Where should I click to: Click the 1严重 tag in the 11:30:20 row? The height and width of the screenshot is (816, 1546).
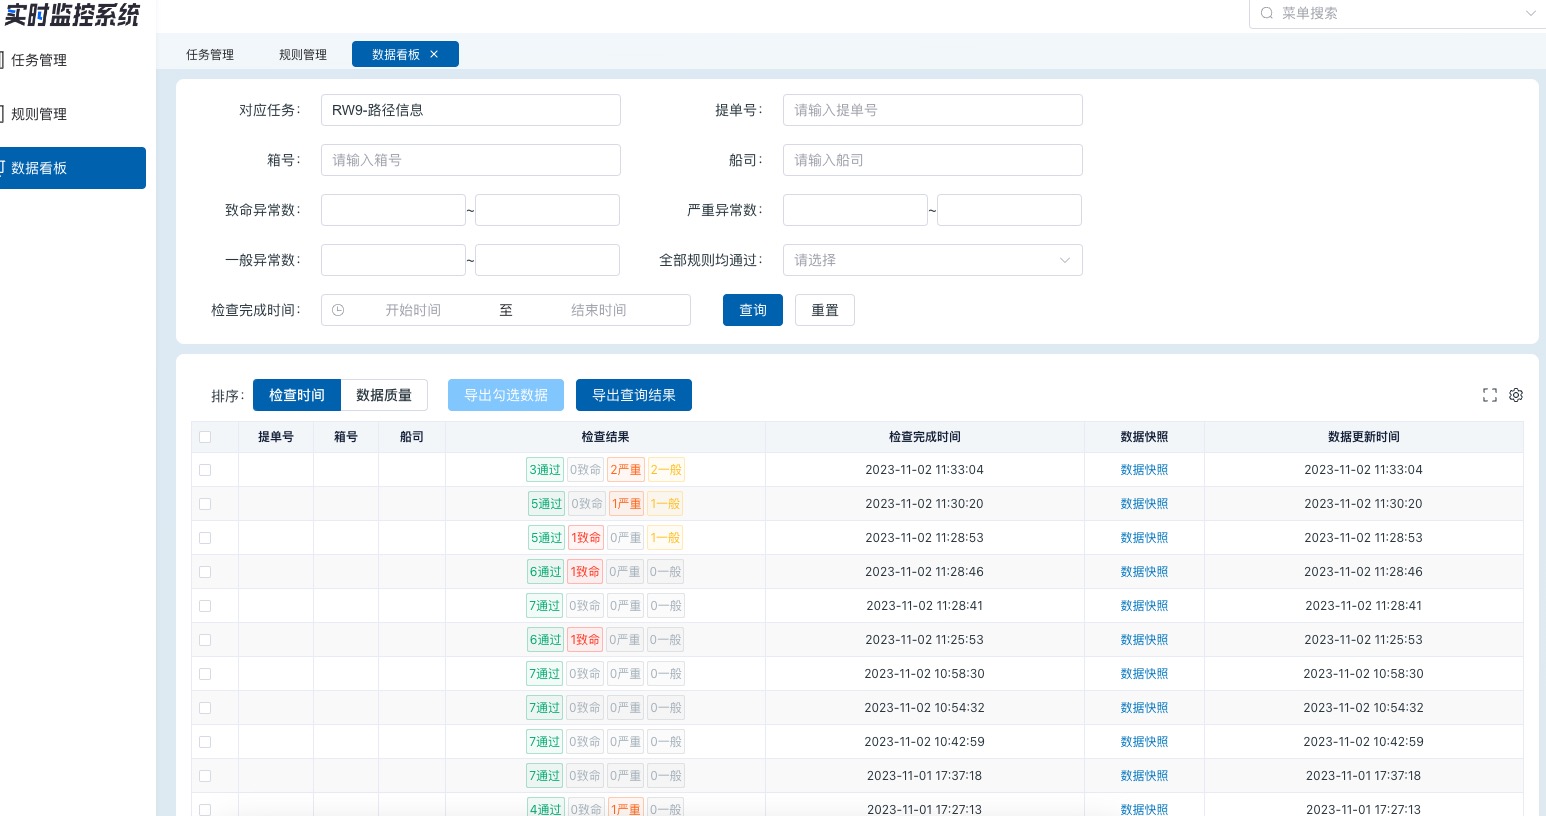[x=626, y=504]
